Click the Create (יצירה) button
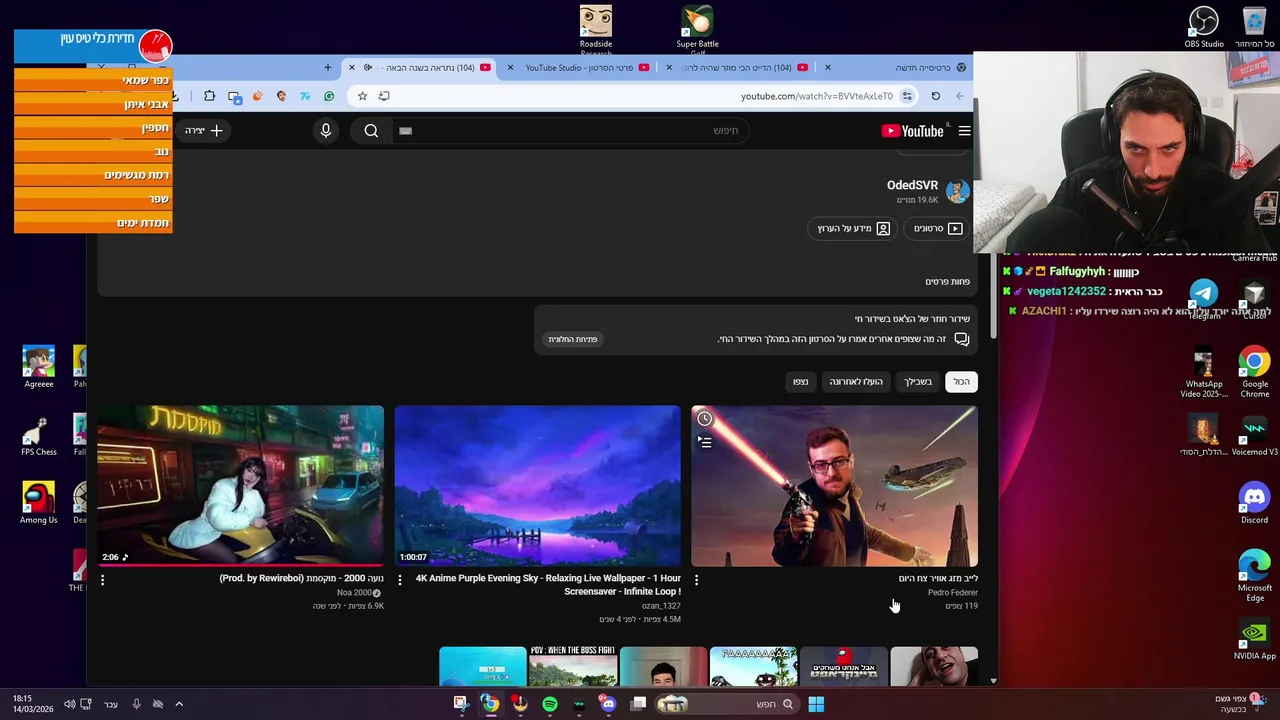 (203, 131)
